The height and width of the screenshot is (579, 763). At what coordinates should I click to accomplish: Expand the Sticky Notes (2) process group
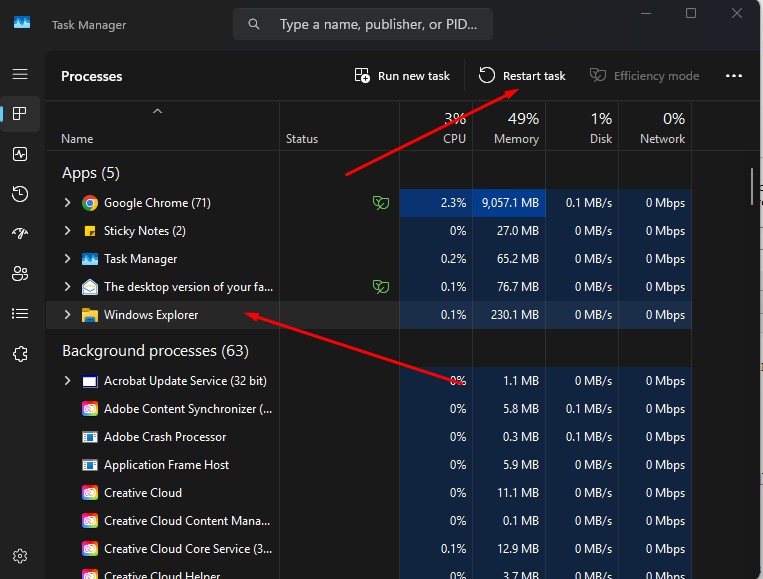tap(68, 231)
